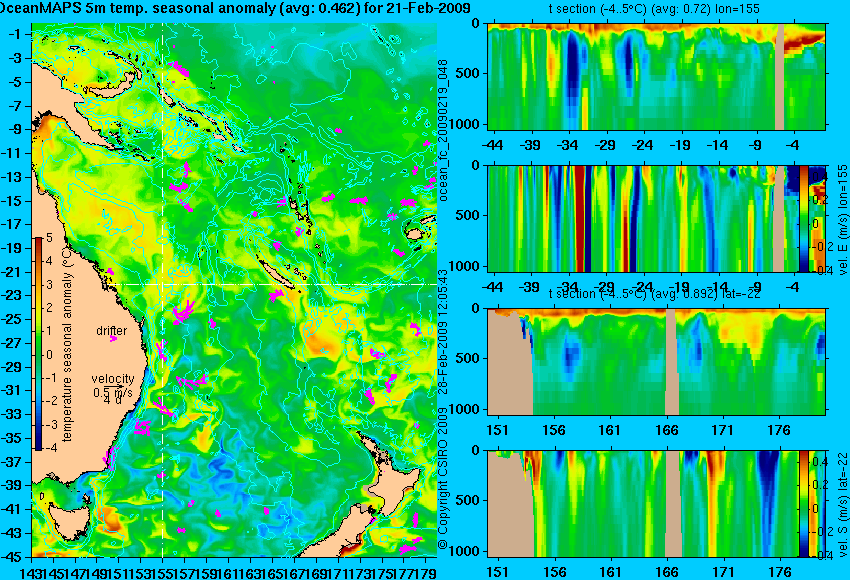The width and height of the screenshot is (850, 580).
Task: Click the OceanMAPS 5m temp. anomaly title
Action: pyautogui.click(x=235, y=8)
